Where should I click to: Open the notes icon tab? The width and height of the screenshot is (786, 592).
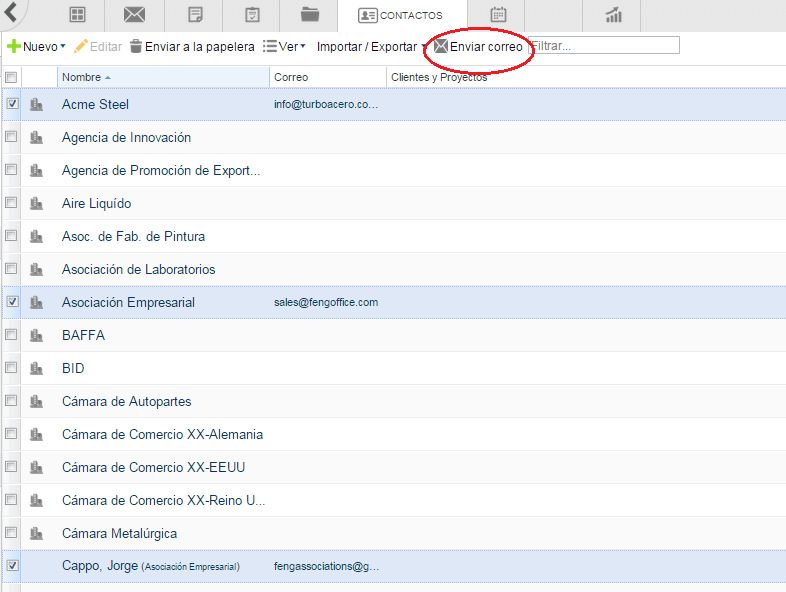[195, 15]
